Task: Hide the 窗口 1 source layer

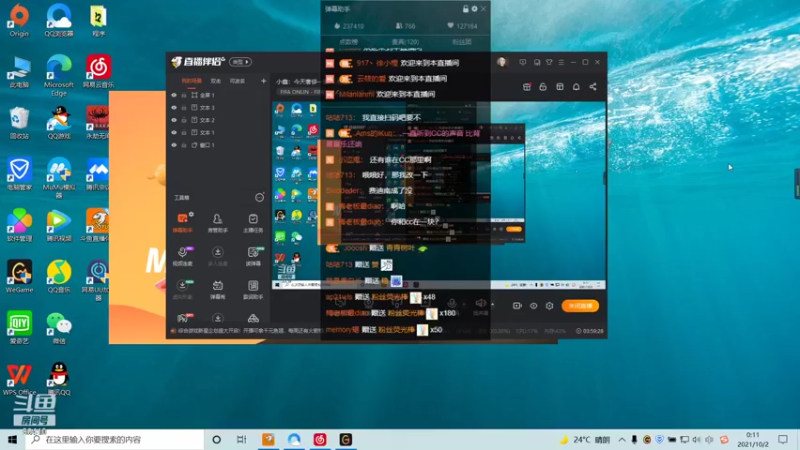Action: click(174, 145)
